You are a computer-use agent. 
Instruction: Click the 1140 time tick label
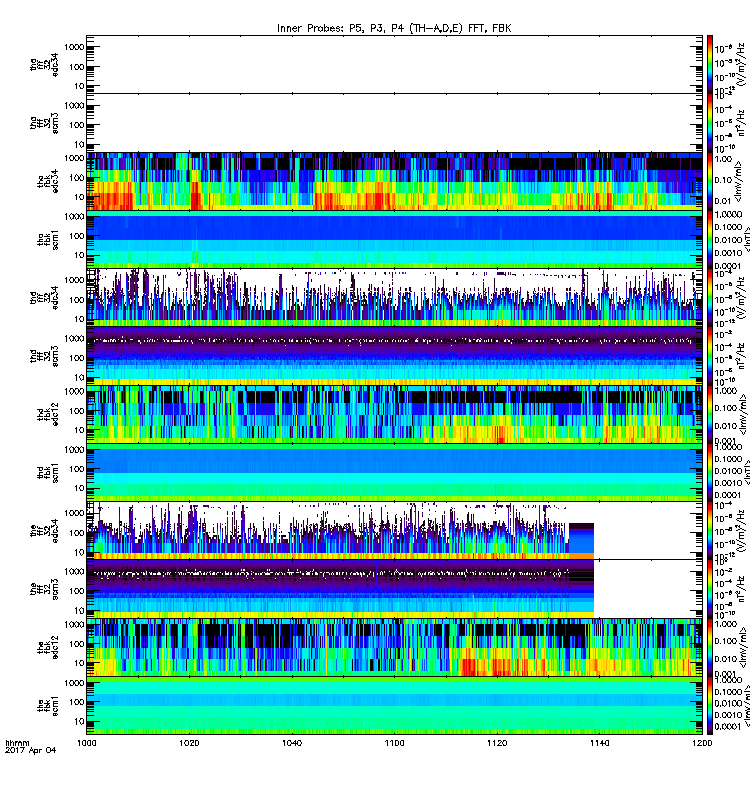[599, 743]
